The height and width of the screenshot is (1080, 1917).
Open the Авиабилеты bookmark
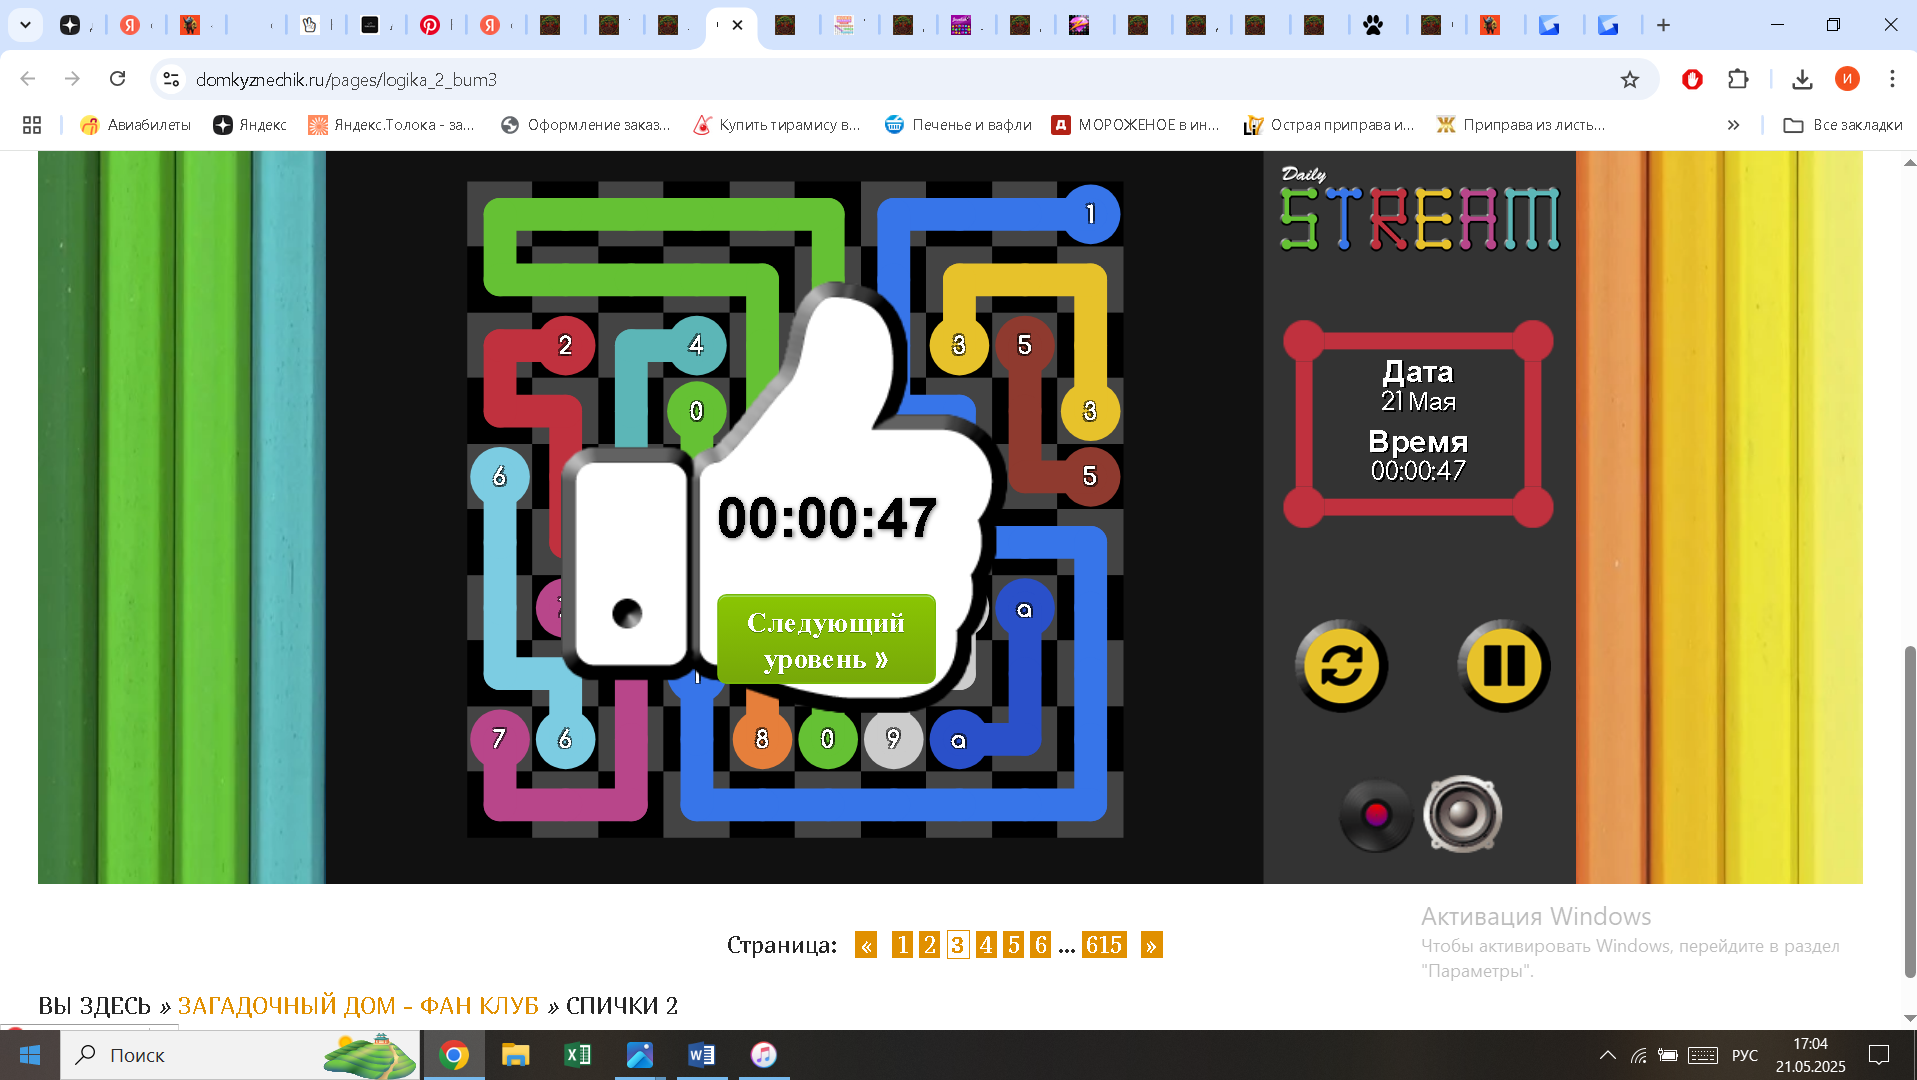click(136, 125)
